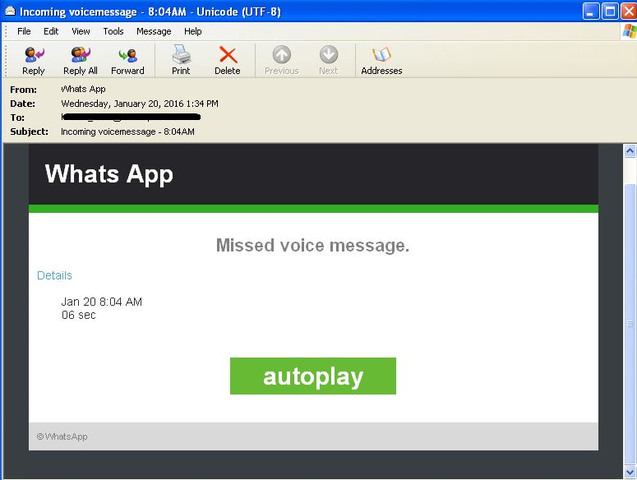Click the sender name Whats App

(x=83, y=89)
